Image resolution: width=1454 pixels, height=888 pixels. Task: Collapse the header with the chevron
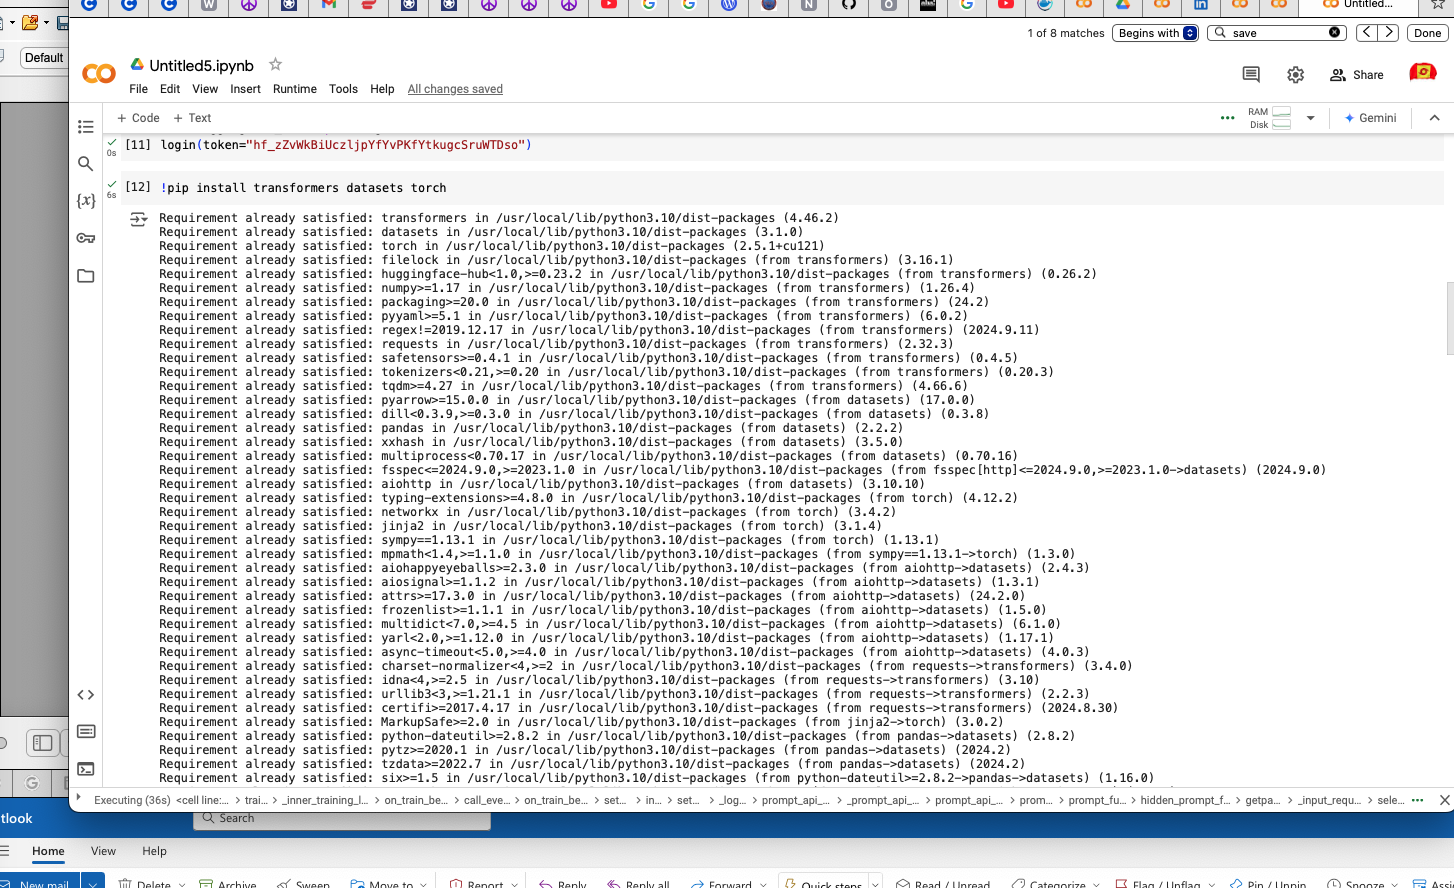pos(1435,118)
